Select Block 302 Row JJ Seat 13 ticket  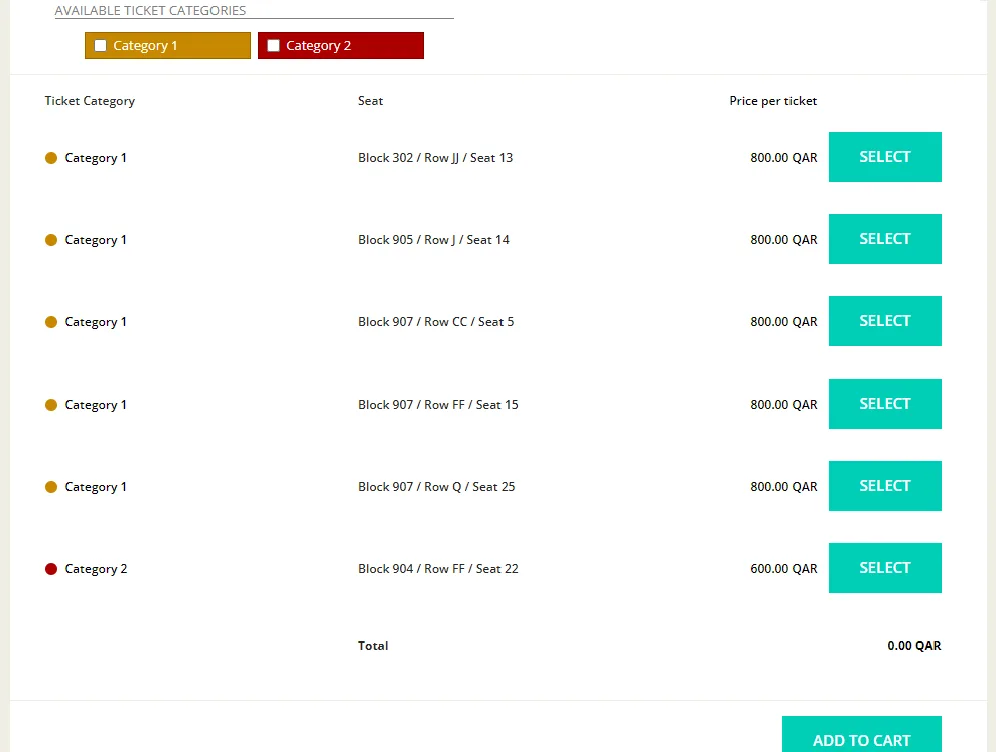point(885,157)
